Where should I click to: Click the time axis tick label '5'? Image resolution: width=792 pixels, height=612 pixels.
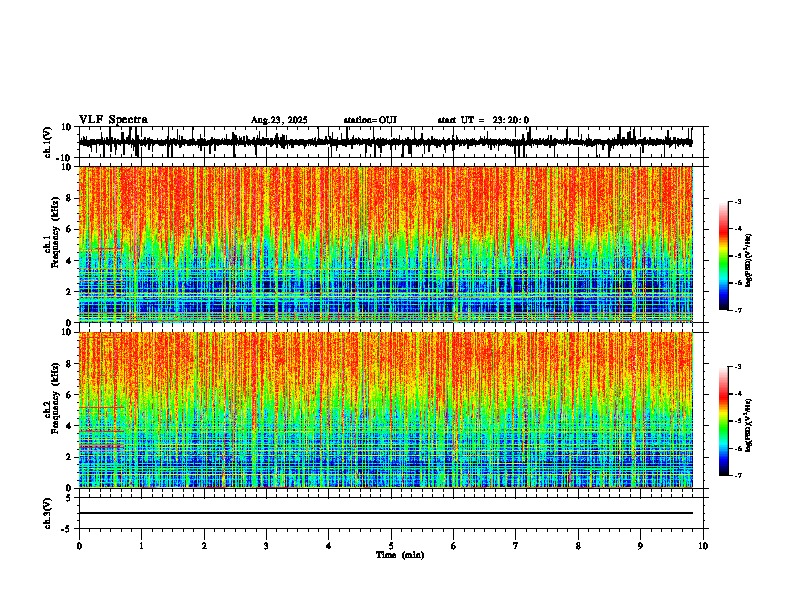(x=391, y=546)
